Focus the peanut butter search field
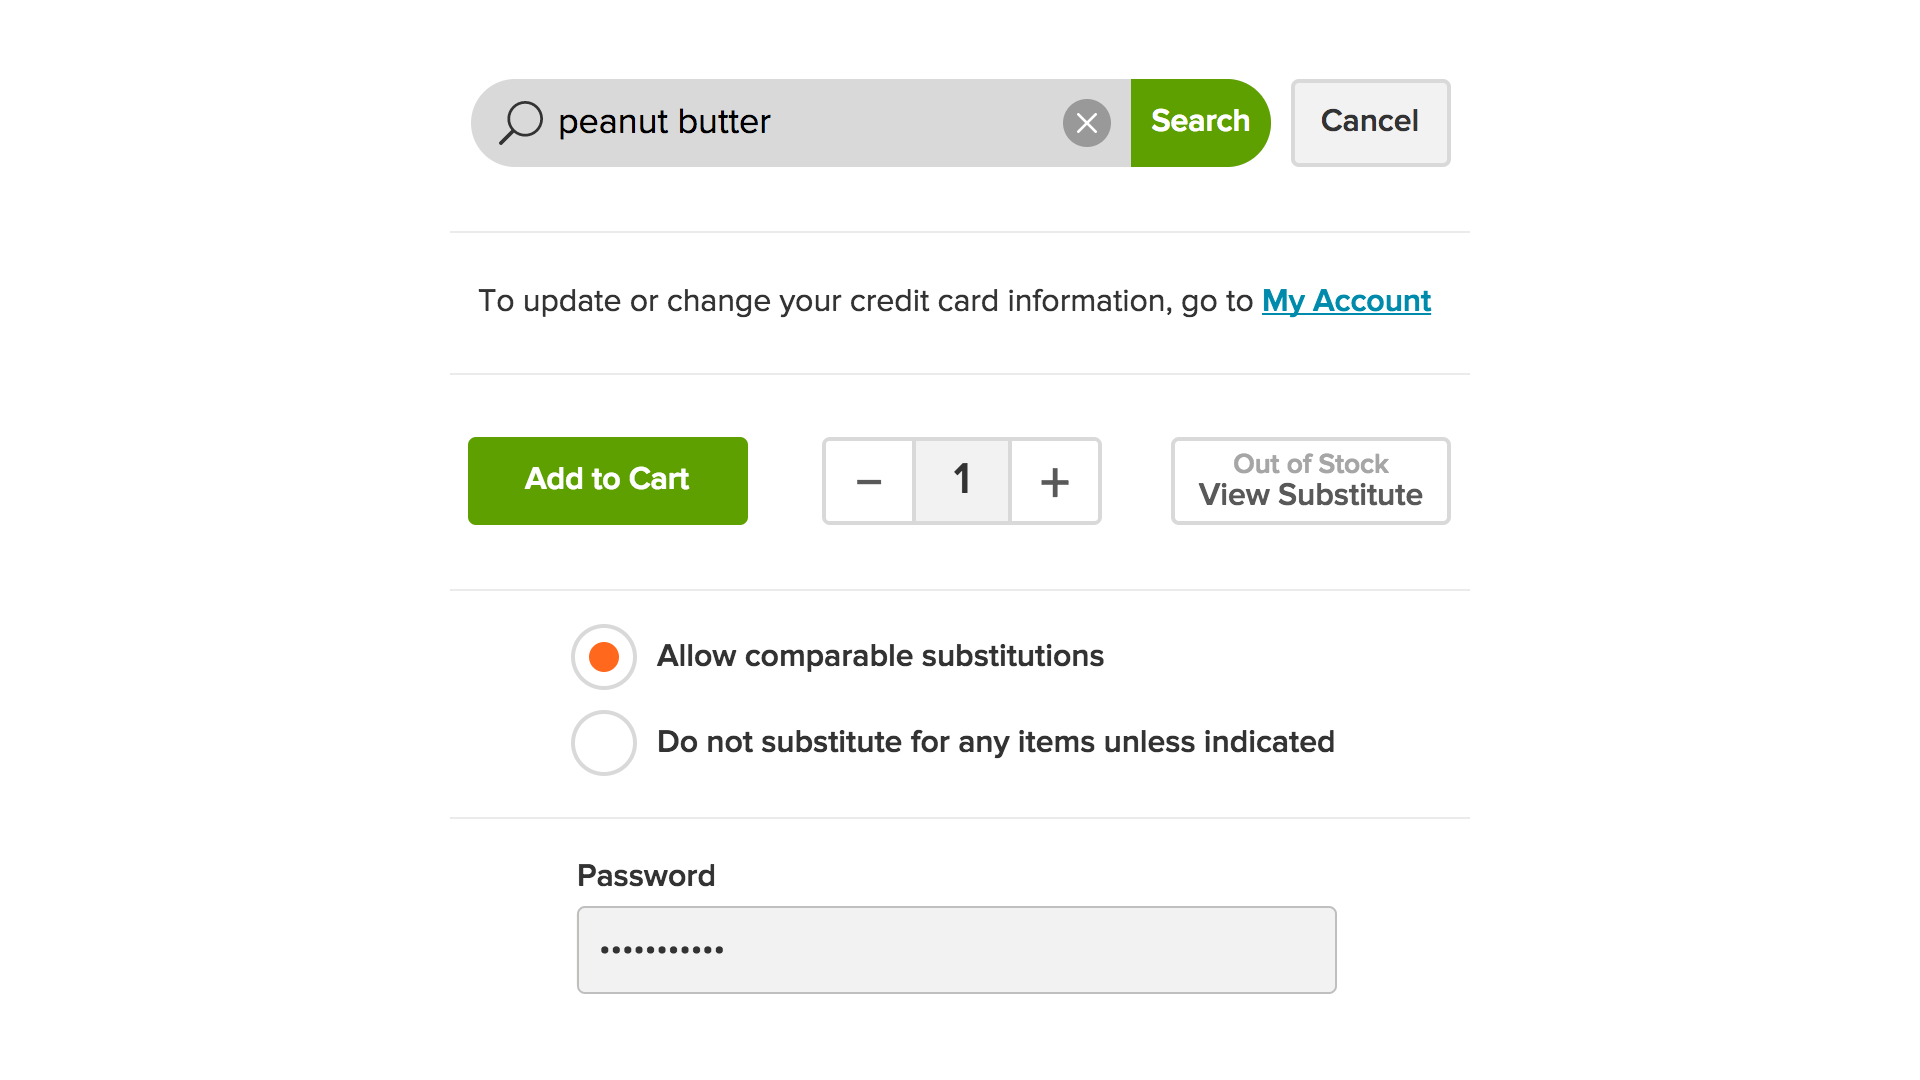This screenshot has height=1080, width=1920. [x=800, y=123]
